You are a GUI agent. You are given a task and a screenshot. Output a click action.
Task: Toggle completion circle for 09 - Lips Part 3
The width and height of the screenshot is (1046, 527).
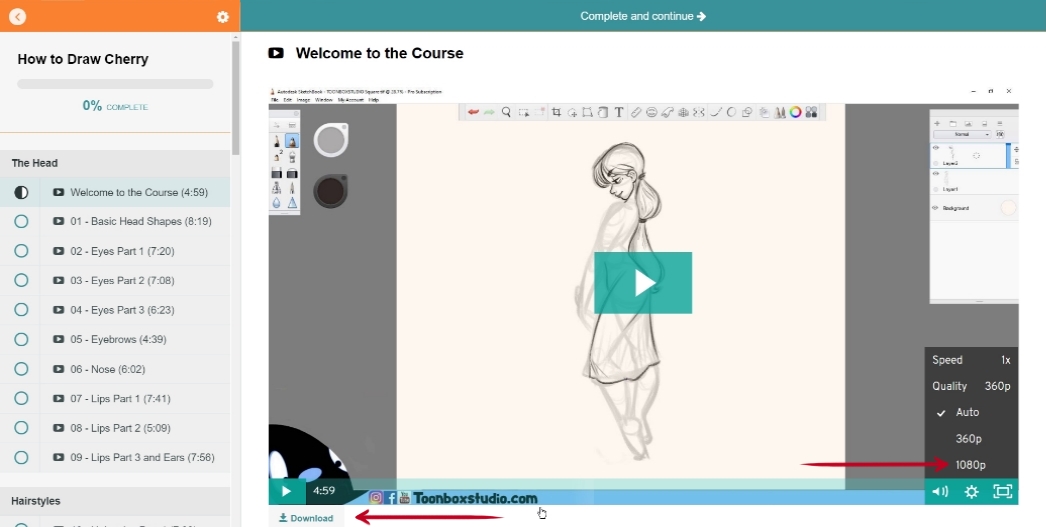click(21, 457)
